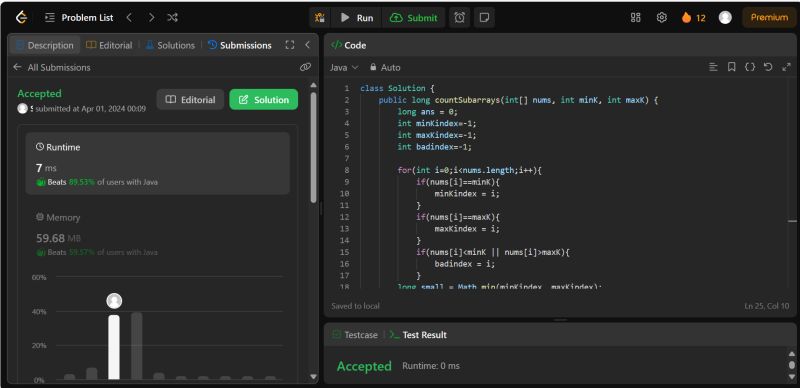The width and height of the screenshot is (800, 388).
Task: Click 'Runtime: 0 ms' in Test Result
Action: (x=431, y=366)
